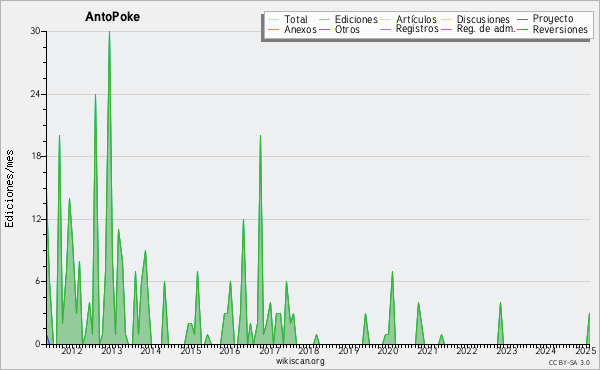Image resolution: width=600 pixels, height=370 pixels.
Task: Select the Reg. de adm. legend entry
Action: (x=486, y=29)
